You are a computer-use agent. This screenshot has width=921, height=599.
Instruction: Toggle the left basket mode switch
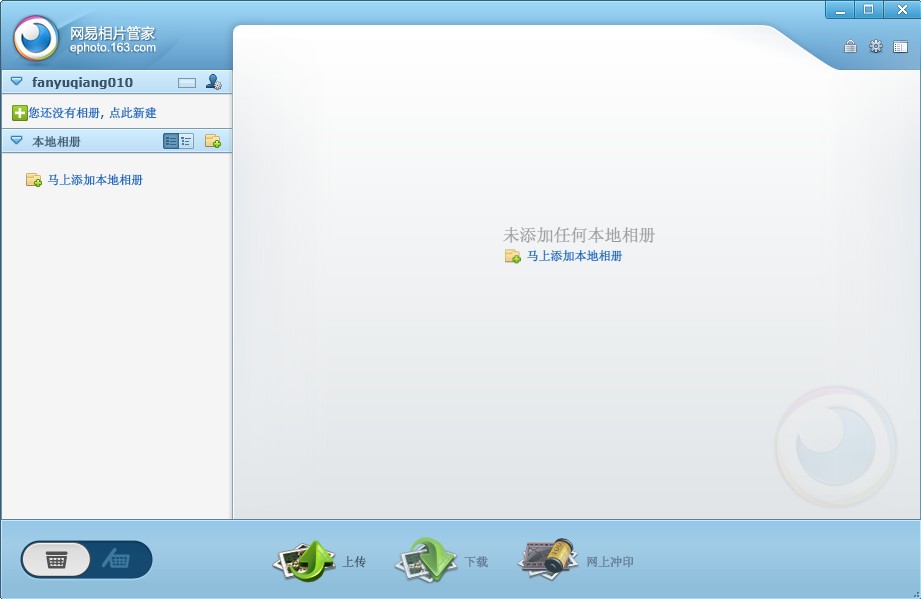(56, 560)
